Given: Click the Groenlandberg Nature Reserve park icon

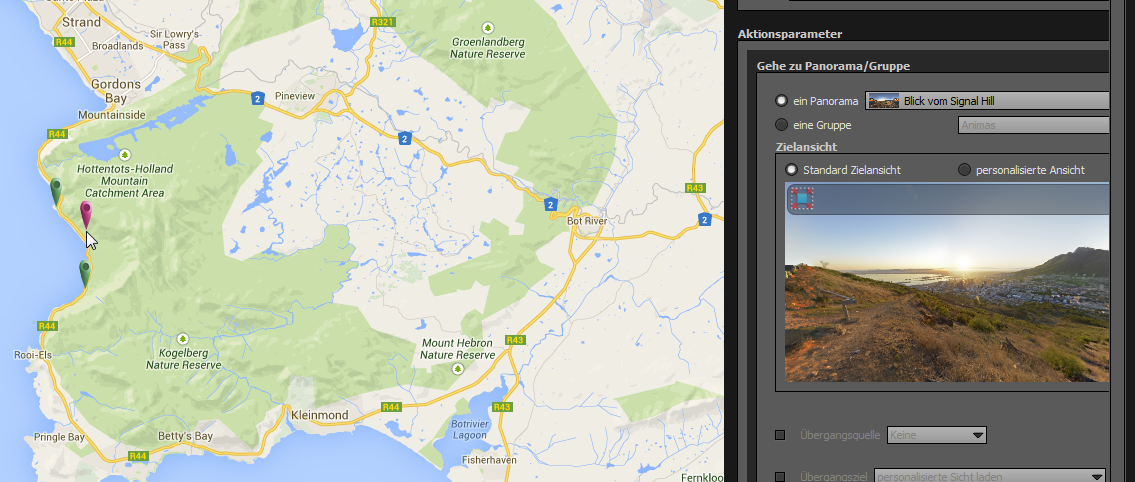Looking at the screenshot, I should pos(485,29).
